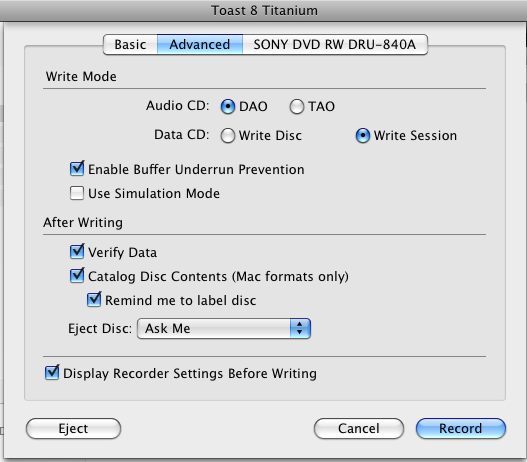Viewport: 527px width, 462px height.
Task: Click the Eject button
Action: (x=73, y=428)
